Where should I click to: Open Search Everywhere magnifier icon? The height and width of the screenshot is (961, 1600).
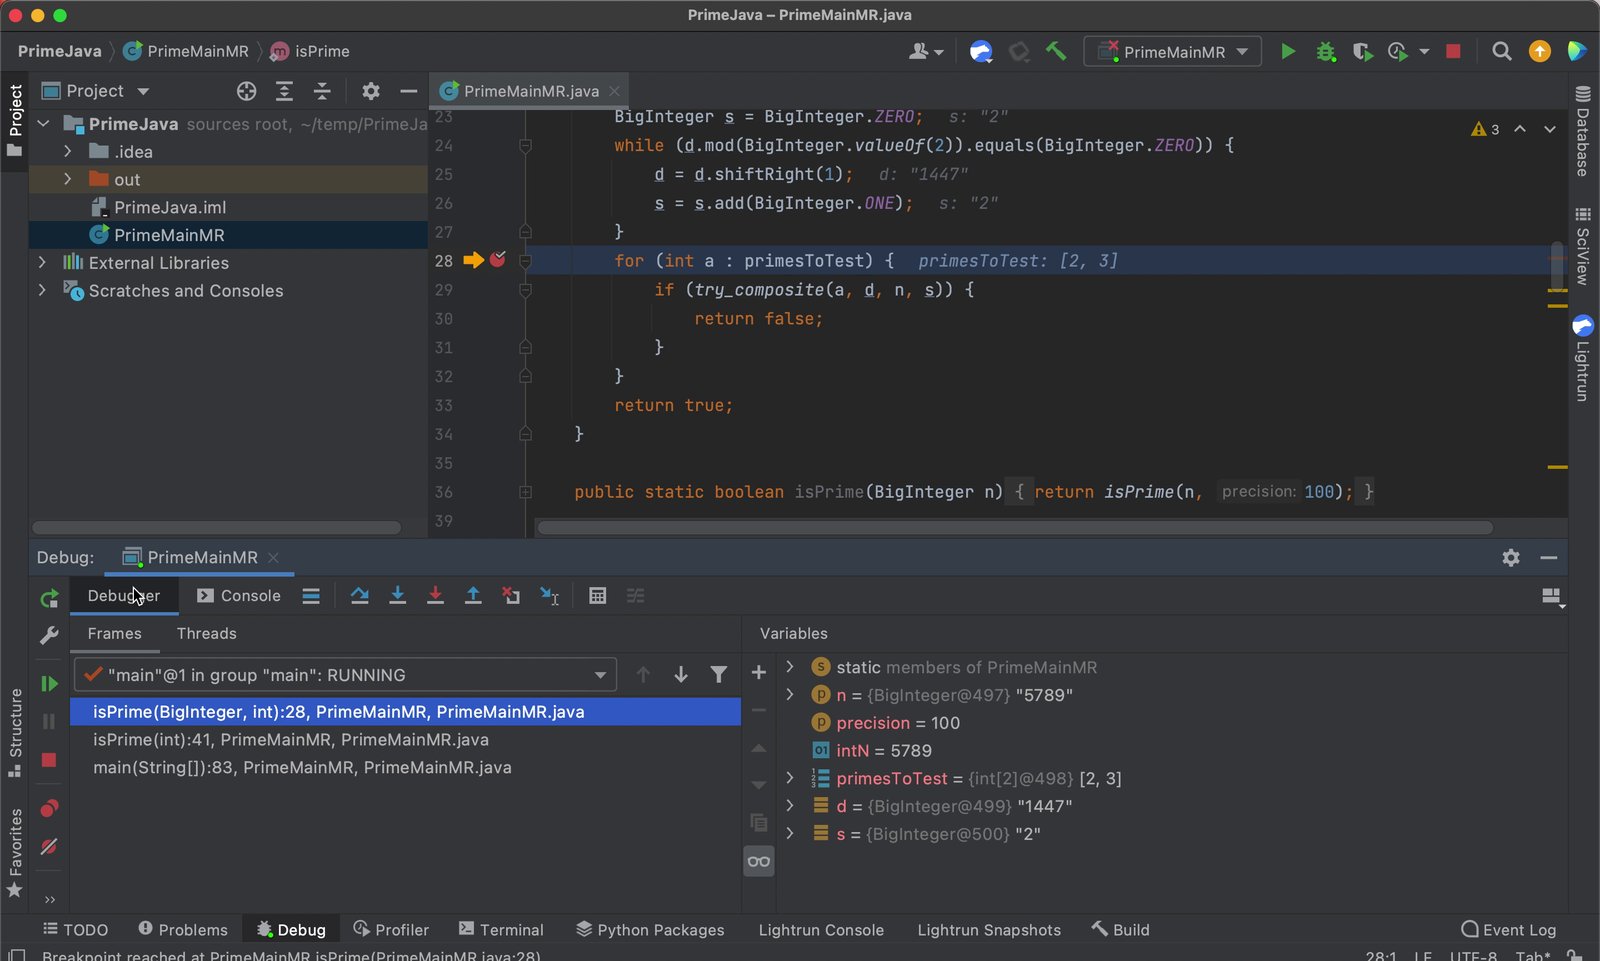pyautogui.click(x=1501, y=51)
